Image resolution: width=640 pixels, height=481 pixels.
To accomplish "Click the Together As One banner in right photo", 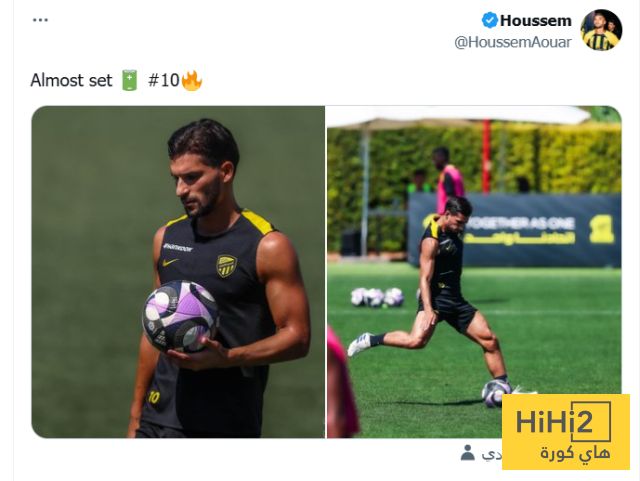I will coord(515,231).
